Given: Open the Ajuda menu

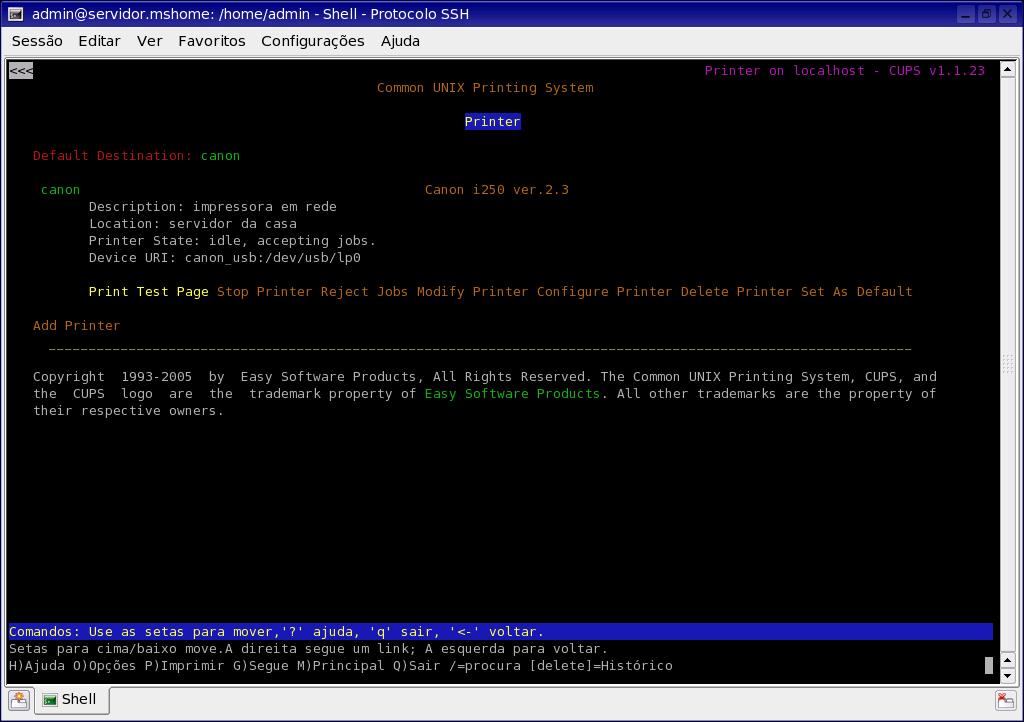Looking at the screenshot, I should 400,41.
